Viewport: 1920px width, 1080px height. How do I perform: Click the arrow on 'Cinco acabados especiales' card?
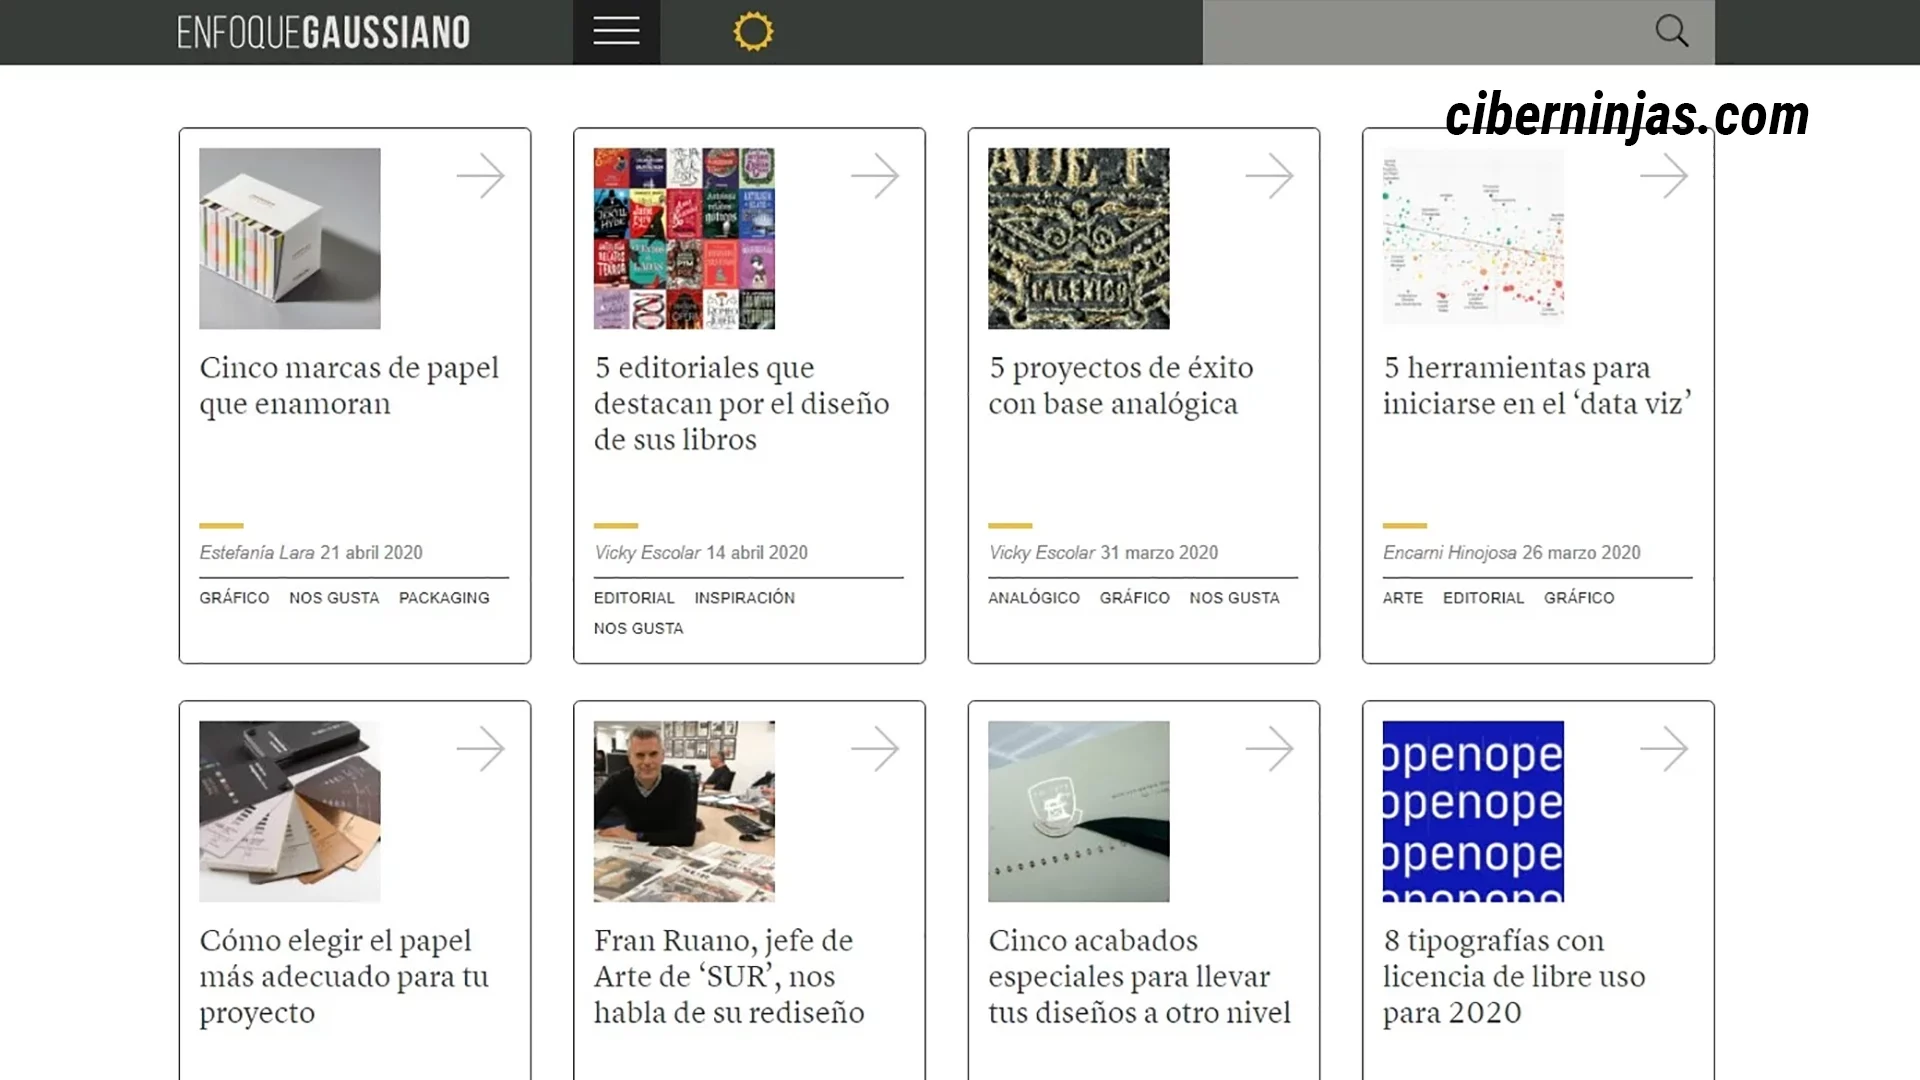pos(1271,748)
